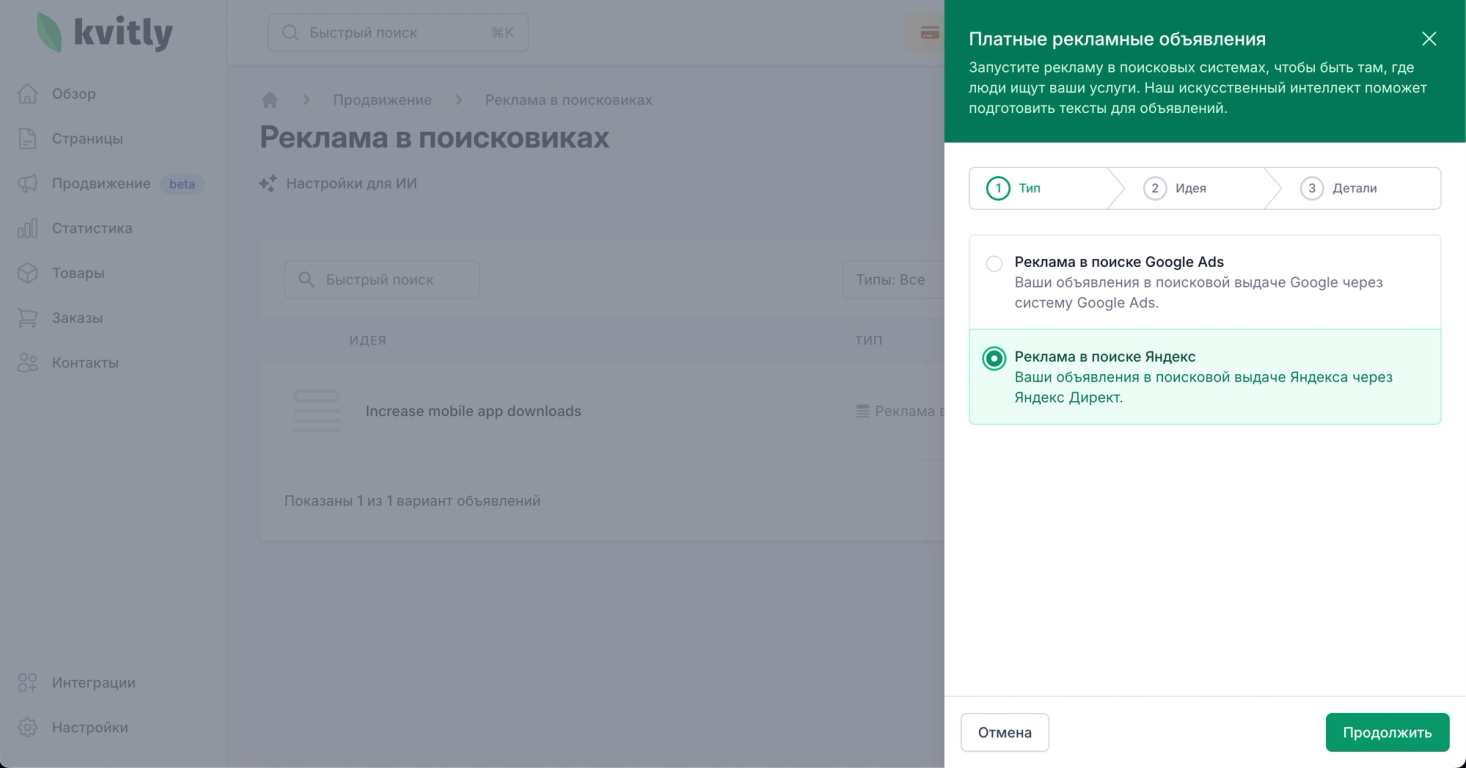The height and width of the screenshot is (768, 1466).
Task: Open the Обзор home icon in sidebar
Action: click(x=28, y=94)
